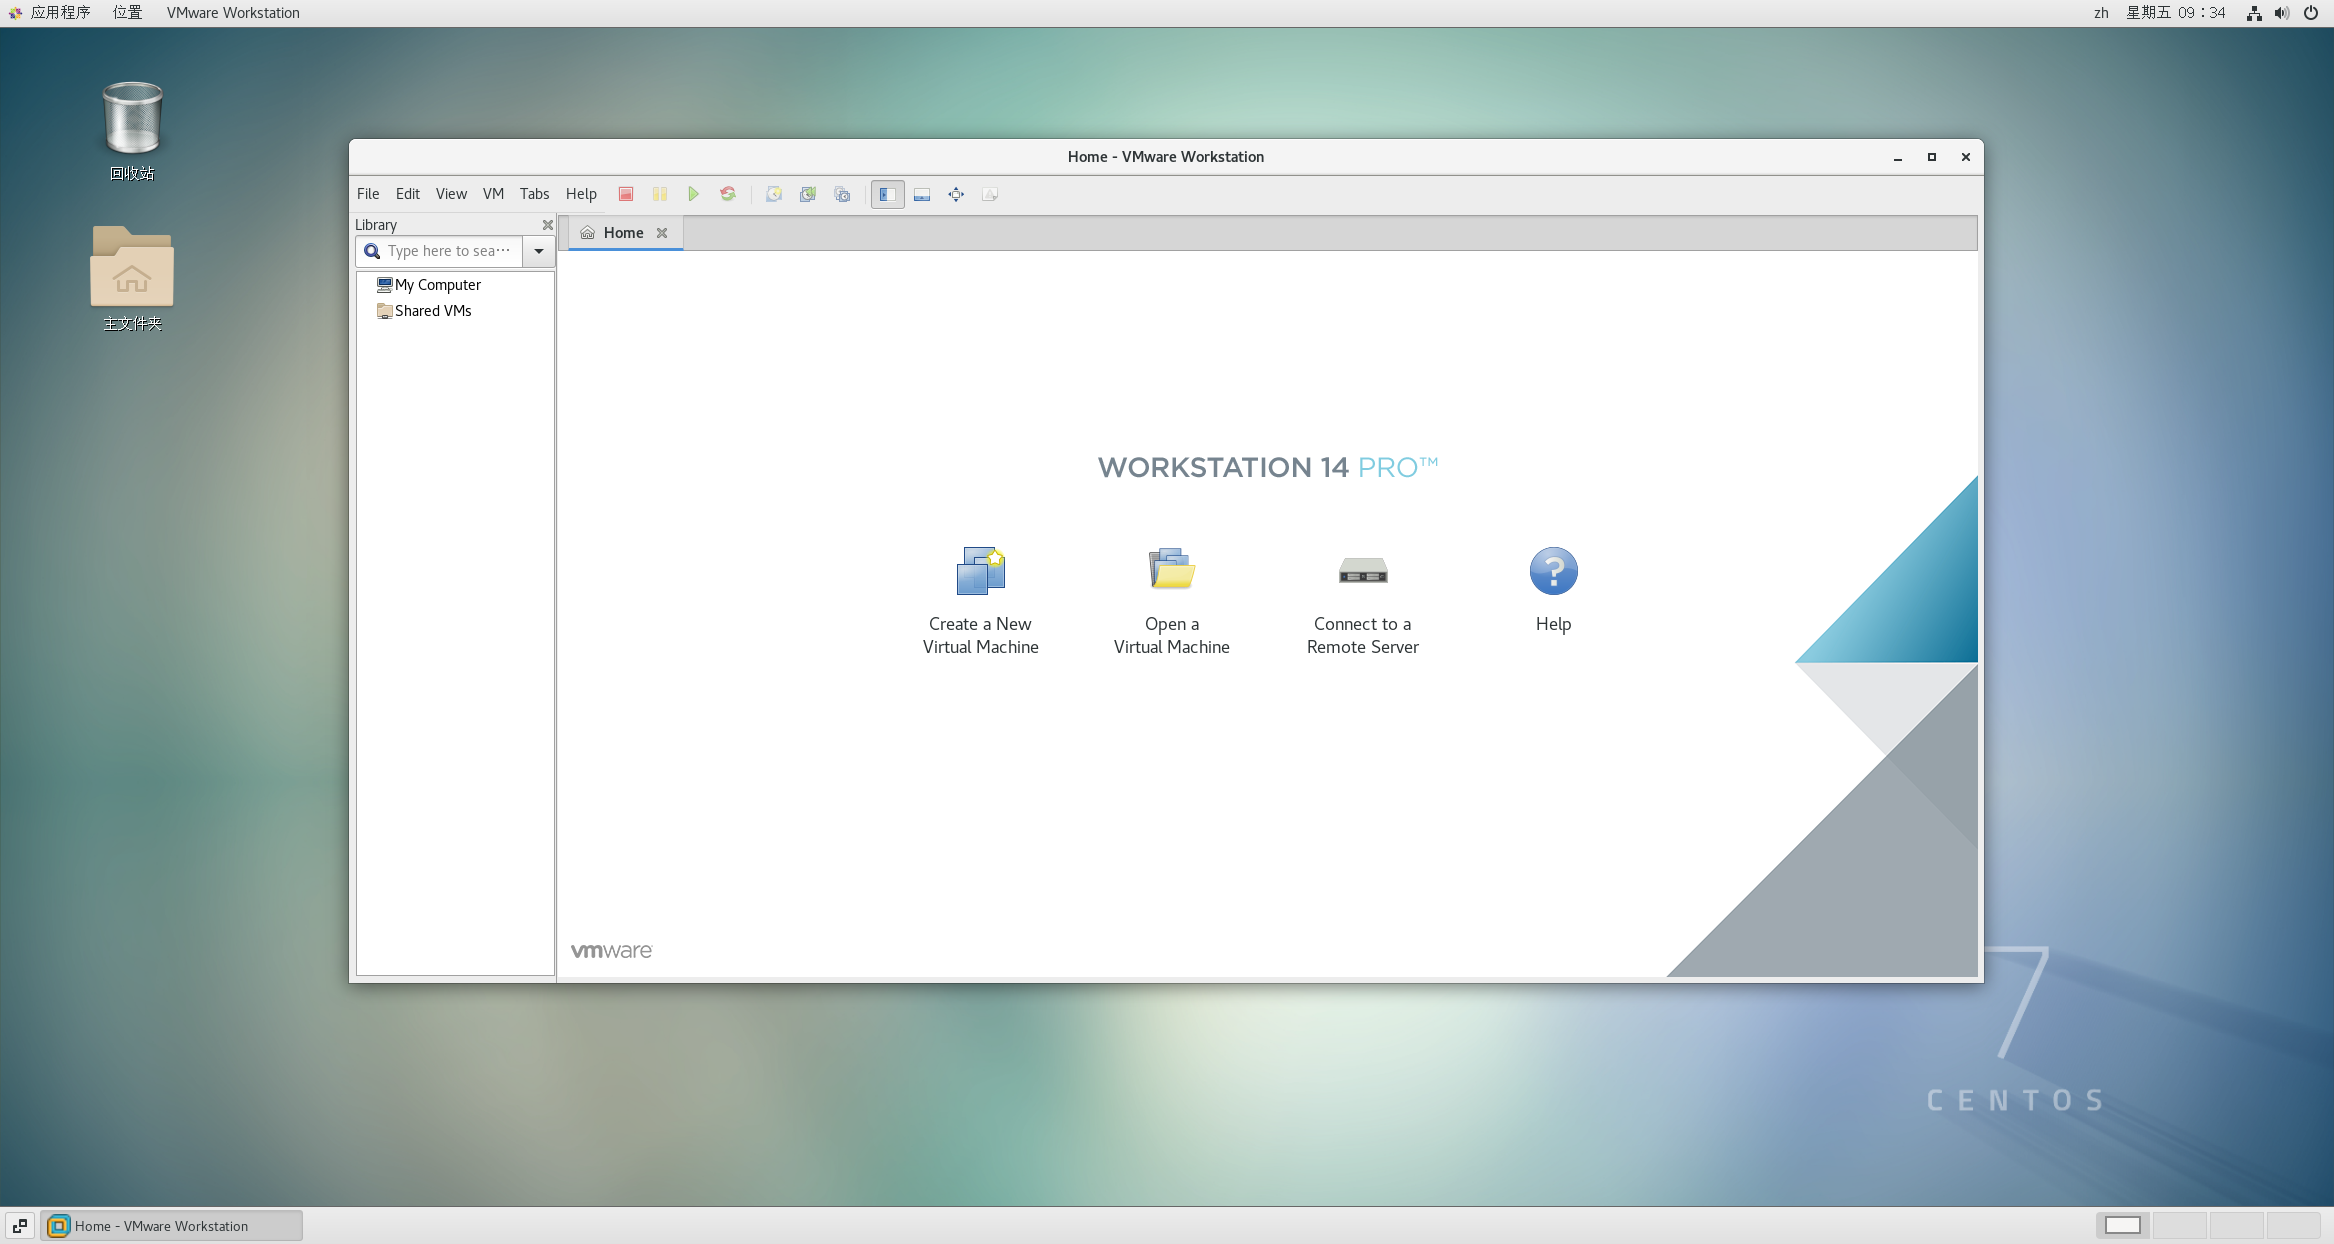Select the 回收站 trash desktop icon

(x=132, y=131)
